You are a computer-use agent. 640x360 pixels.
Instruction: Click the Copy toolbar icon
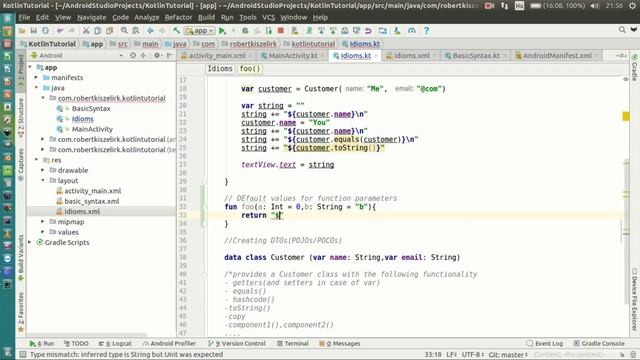pyautogui.click(x=98, y=31)
